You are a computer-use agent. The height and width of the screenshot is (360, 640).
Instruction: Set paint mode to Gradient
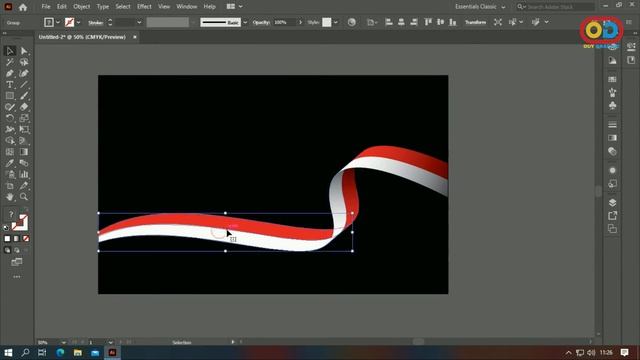16,238
